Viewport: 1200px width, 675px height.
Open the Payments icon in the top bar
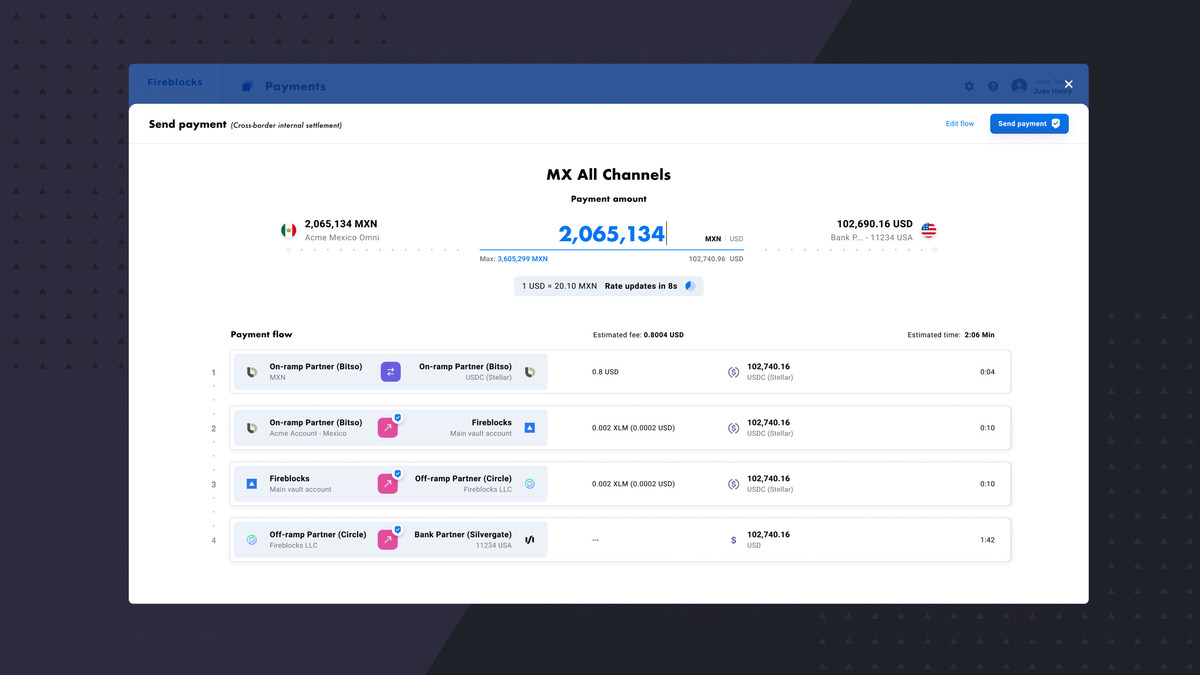247,86
